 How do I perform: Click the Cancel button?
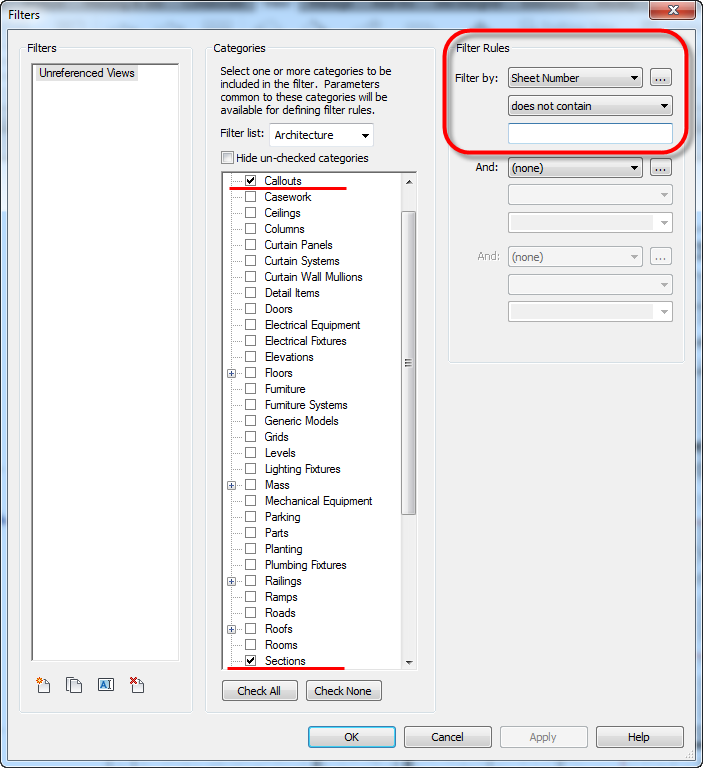click(x=447, y=737)
